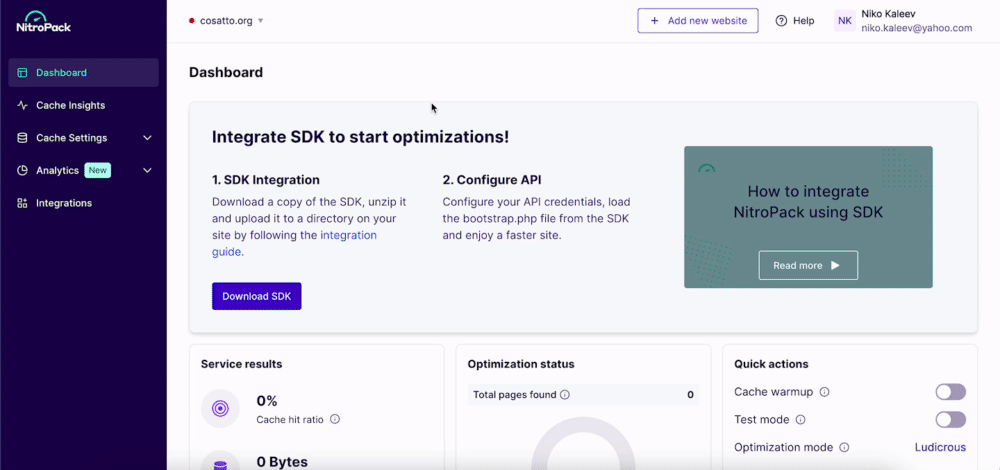The height and width of the screenshot is (470, 1000).
Task: Go to Integrations in the sidebar
Action: pyautogui.click(x=64, y=203)
